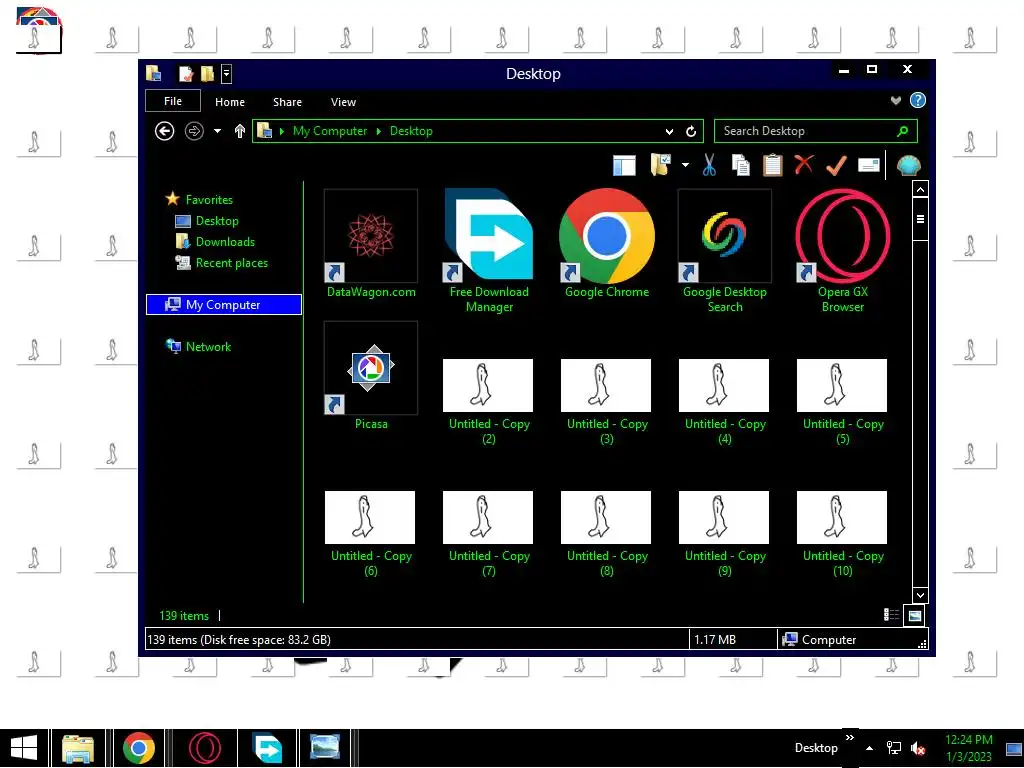
Task: Click the orange checkmark Properties icon
Action: [x=836, y=165]
